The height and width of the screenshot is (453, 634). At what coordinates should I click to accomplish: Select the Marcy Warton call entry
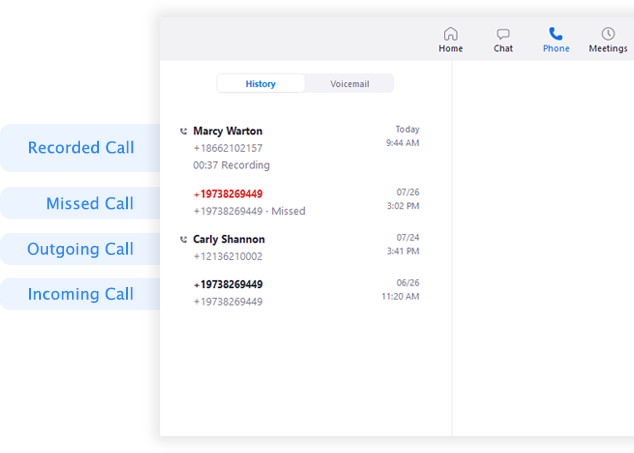[299, 148]
